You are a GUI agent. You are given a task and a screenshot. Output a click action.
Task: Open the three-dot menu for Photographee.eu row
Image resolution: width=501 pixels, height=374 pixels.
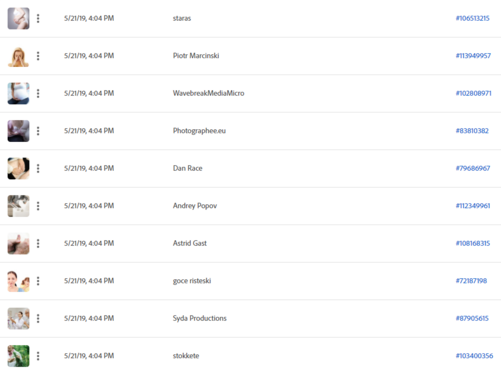tap(38, 131)
